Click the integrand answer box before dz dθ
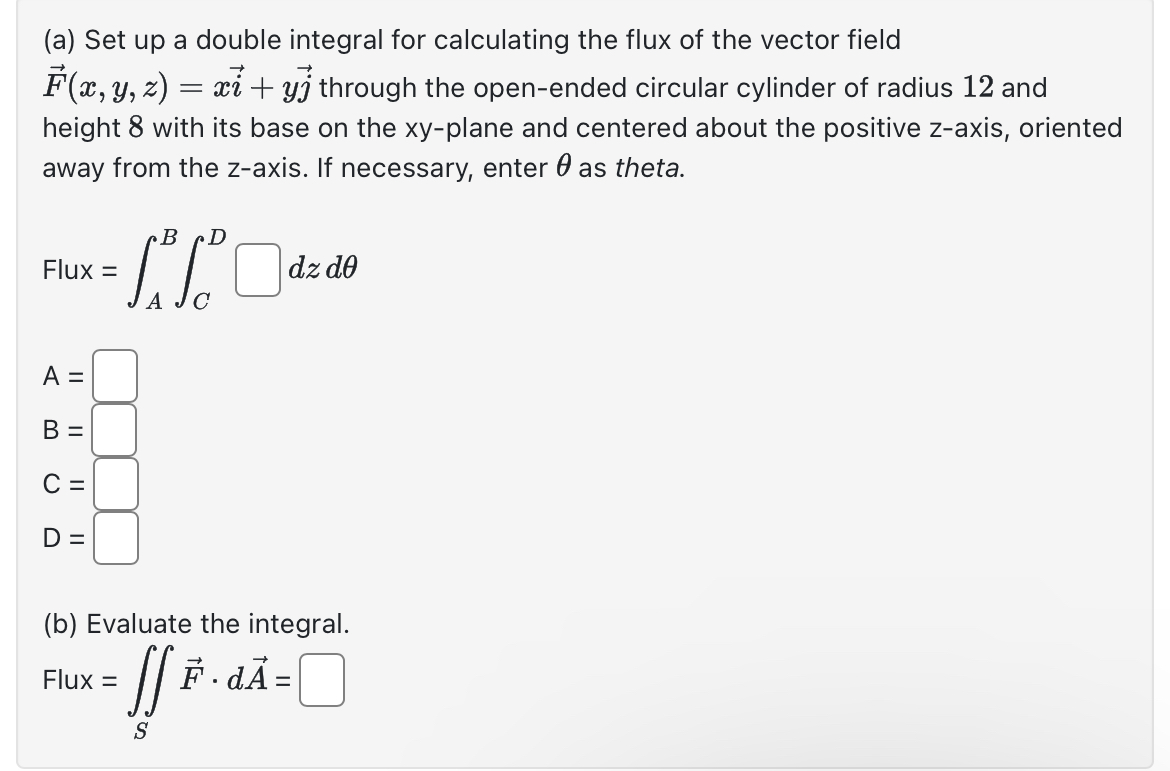The image size is (1170, 771). click(x=257, y=269)
